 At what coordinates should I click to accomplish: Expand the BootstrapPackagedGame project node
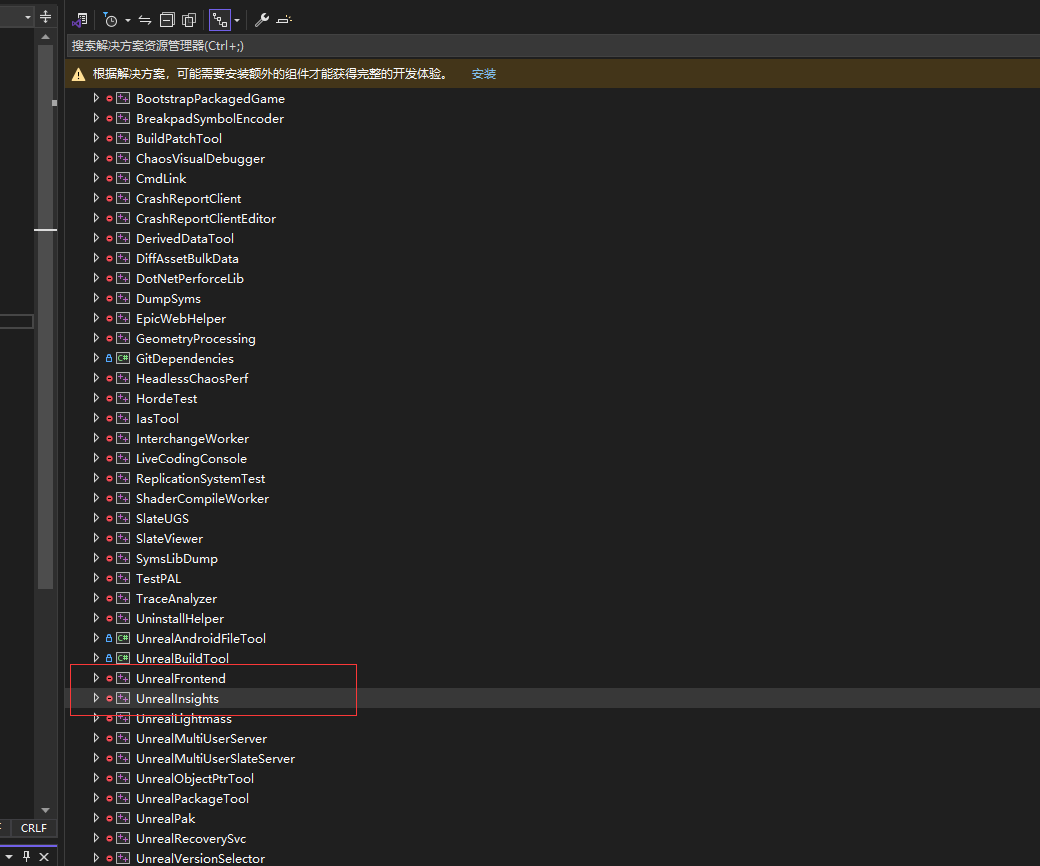click(96, 98)
